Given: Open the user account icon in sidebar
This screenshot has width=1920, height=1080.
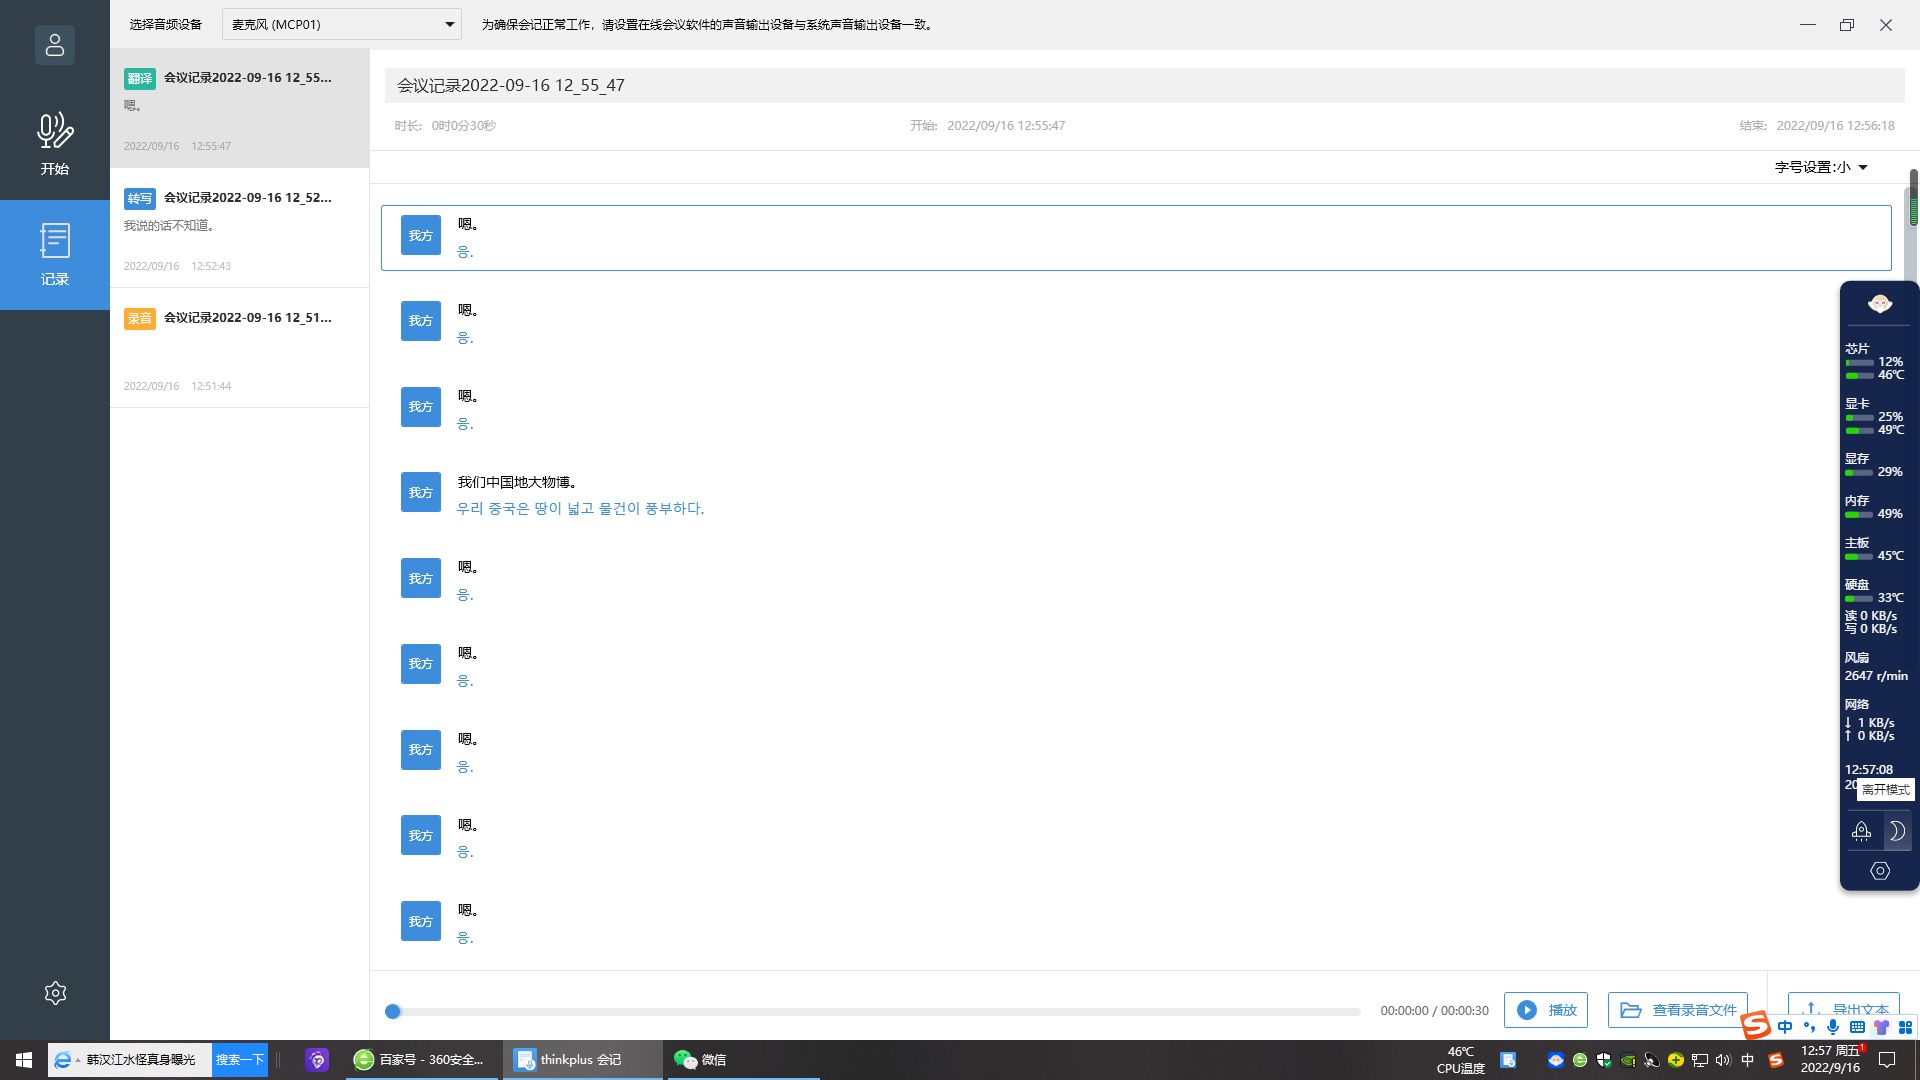Looking at the screenshot, I should pyautogui.click(x=55, y=45).
